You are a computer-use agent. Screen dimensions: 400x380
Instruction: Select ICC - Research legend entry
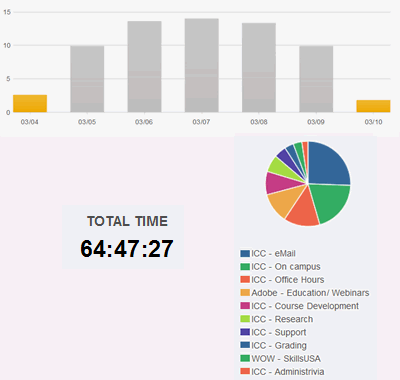(277, 319)
